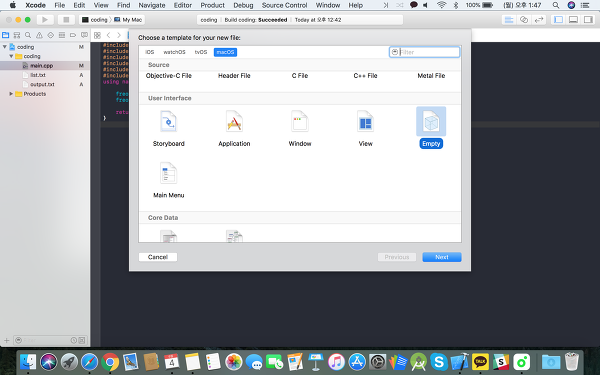This screenshot has width=600, height=375.
Task: Toggle the Navigator panel visibility
Action: (x=558, y=20)
